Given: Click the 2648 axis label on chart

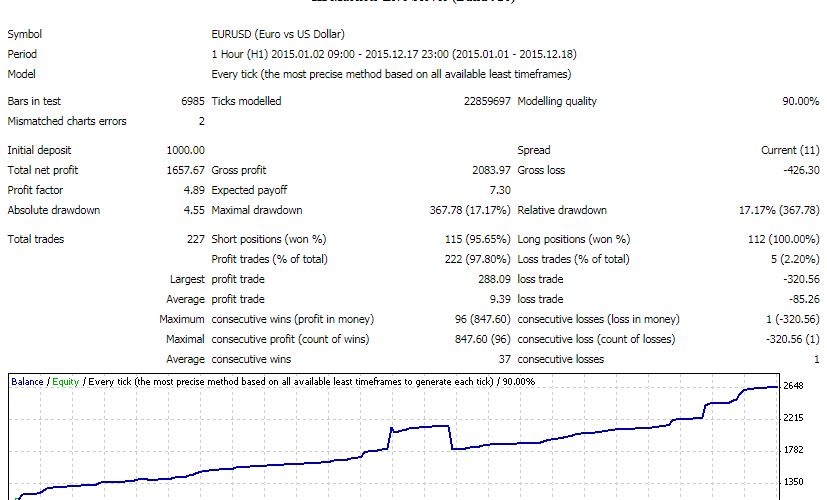Looking at the screenshot, I should coord(796,386).
